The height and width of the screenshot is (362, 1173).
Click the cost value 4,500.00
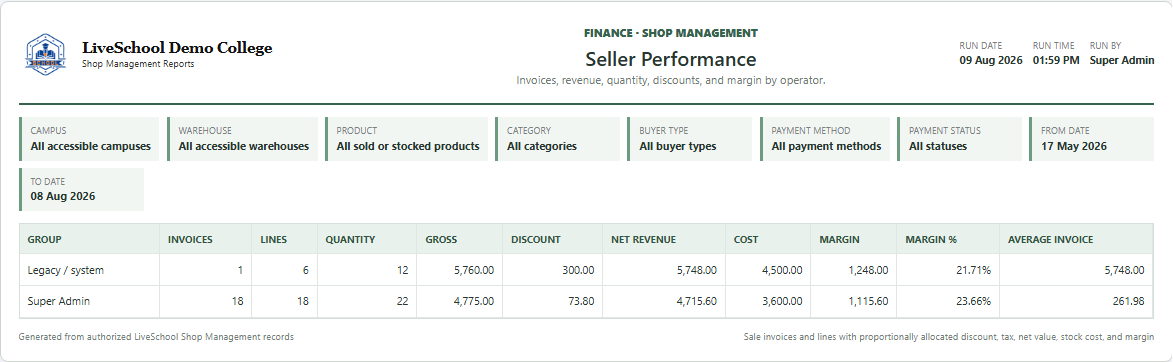coord(782,270)
